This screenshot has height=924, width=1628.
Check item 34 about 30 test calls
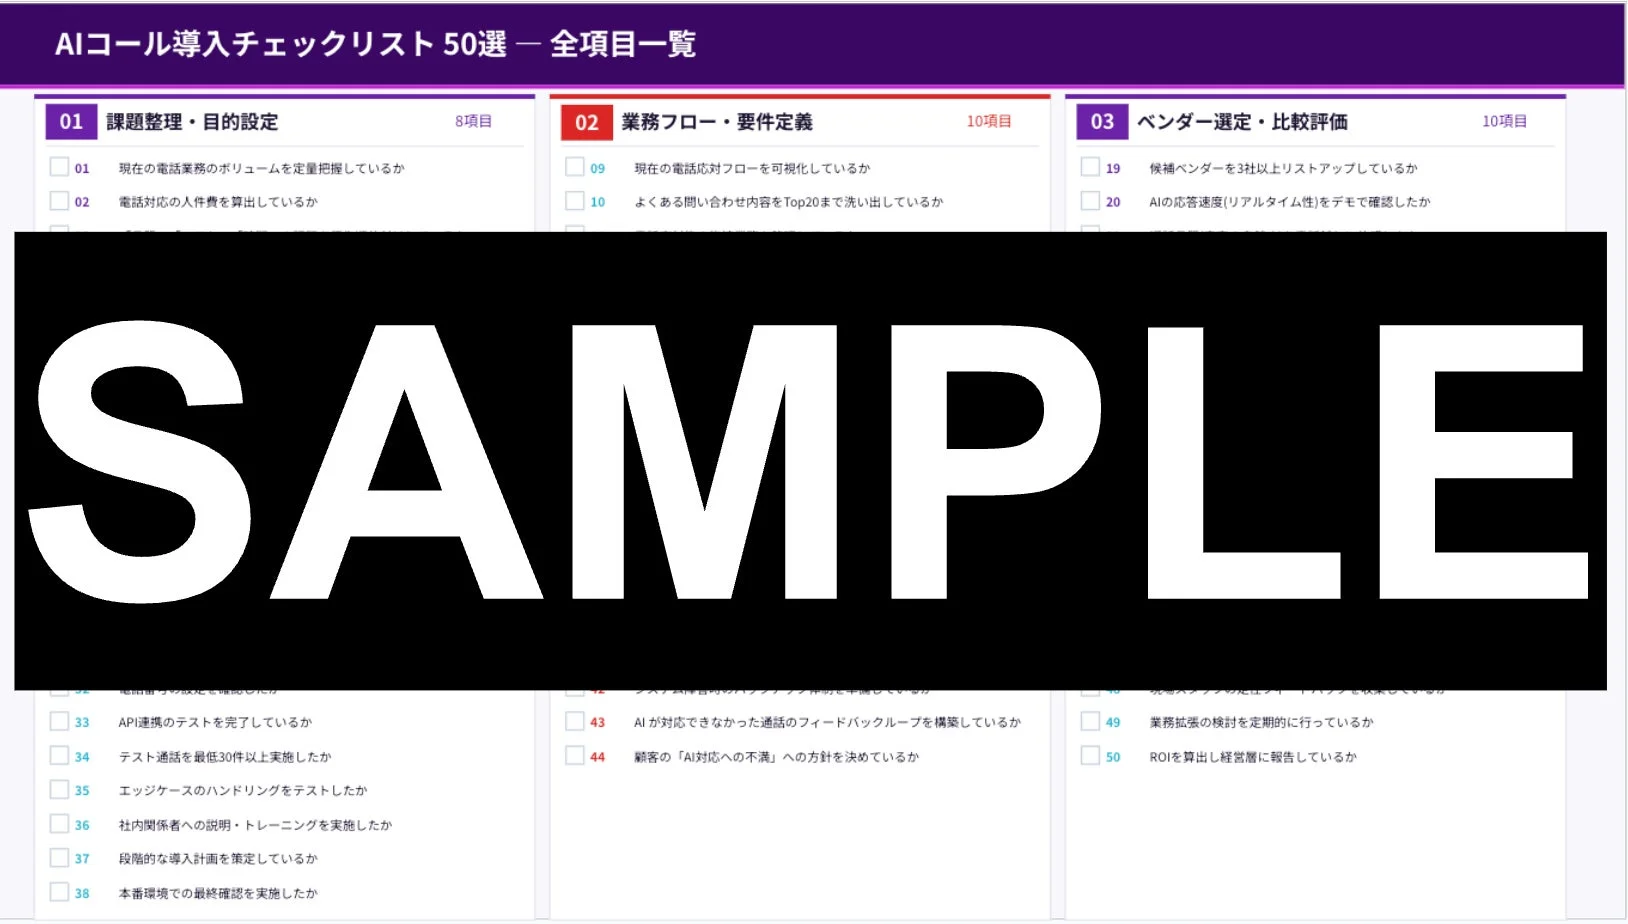pyautogui.click(x=60, y=756)
